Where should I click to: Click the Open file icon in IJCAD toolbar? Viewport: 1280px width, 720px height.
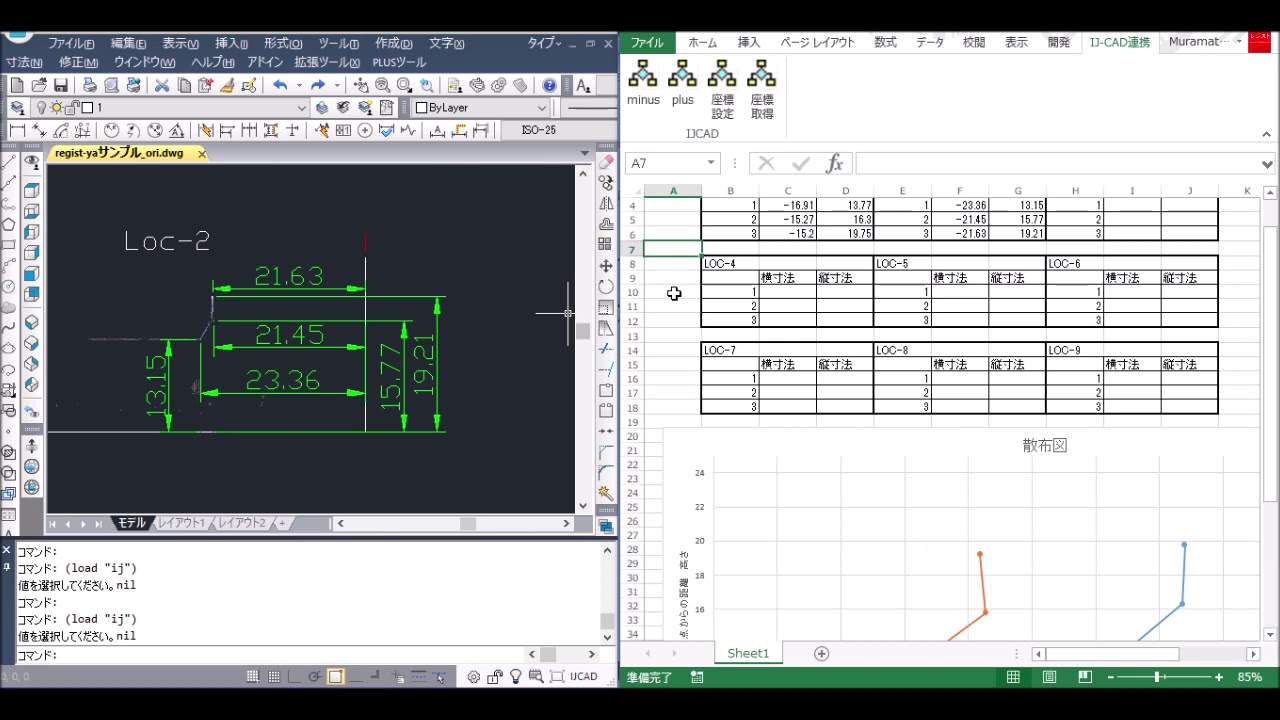pos(39,85)
